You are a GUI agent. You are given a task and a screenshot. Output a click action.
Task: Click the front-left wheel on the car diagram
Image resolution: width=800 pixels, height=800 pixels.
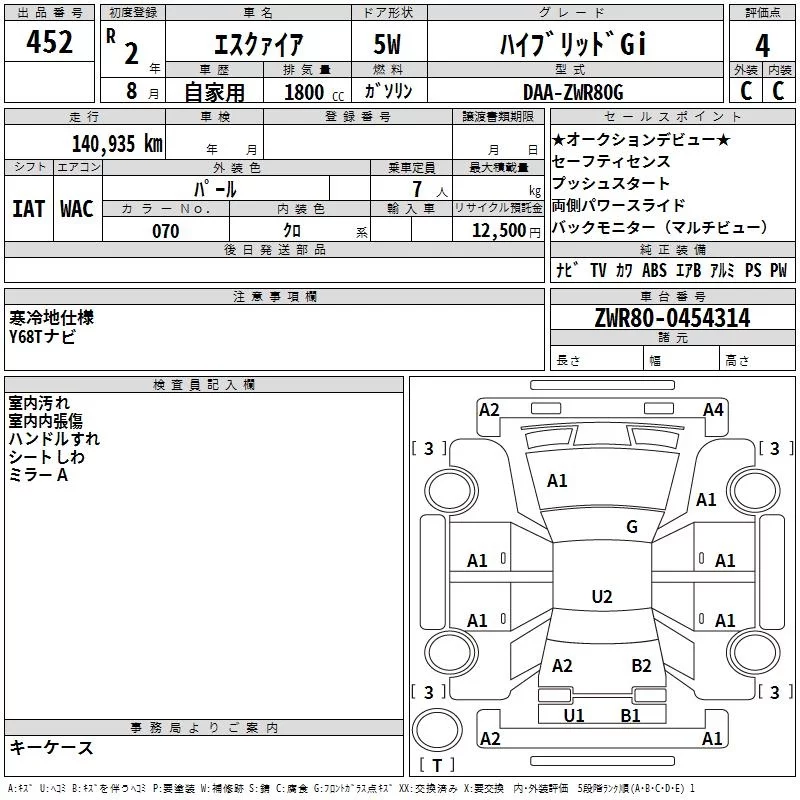pyautogui.click(x=451, y=491)
